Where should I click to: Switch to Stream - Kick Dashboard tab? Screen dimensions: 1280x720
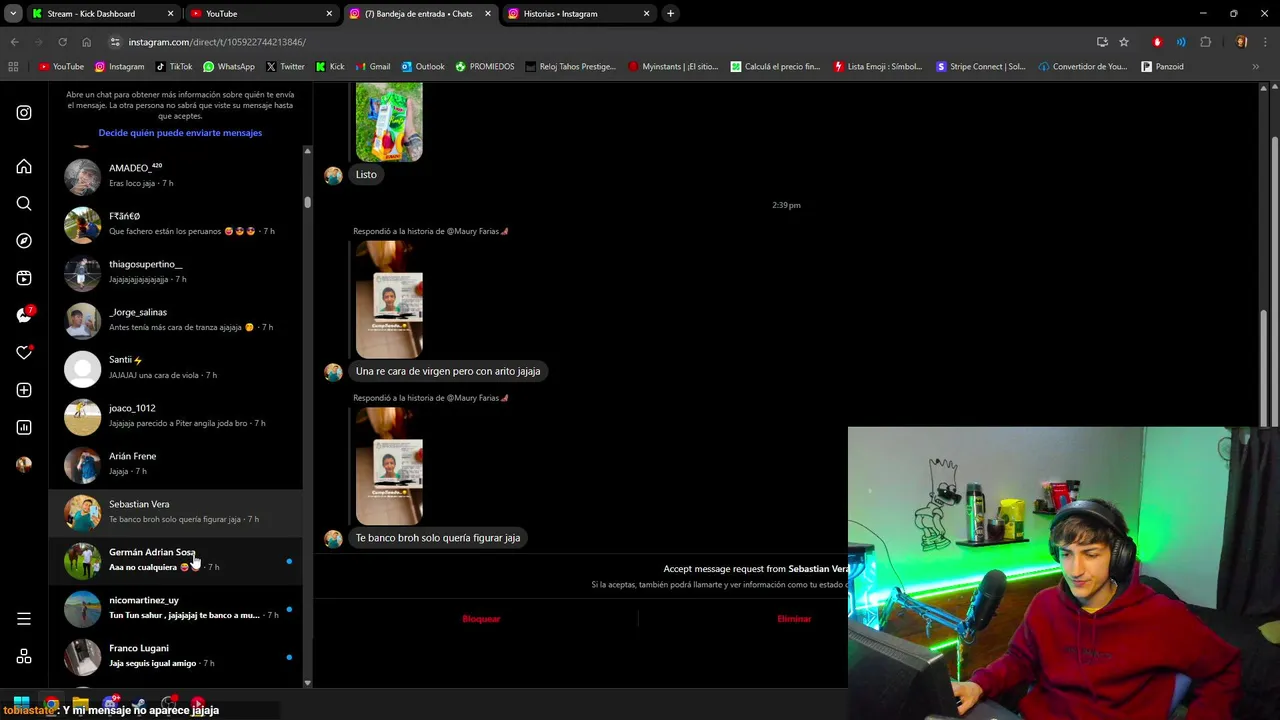tap(103, 14)
